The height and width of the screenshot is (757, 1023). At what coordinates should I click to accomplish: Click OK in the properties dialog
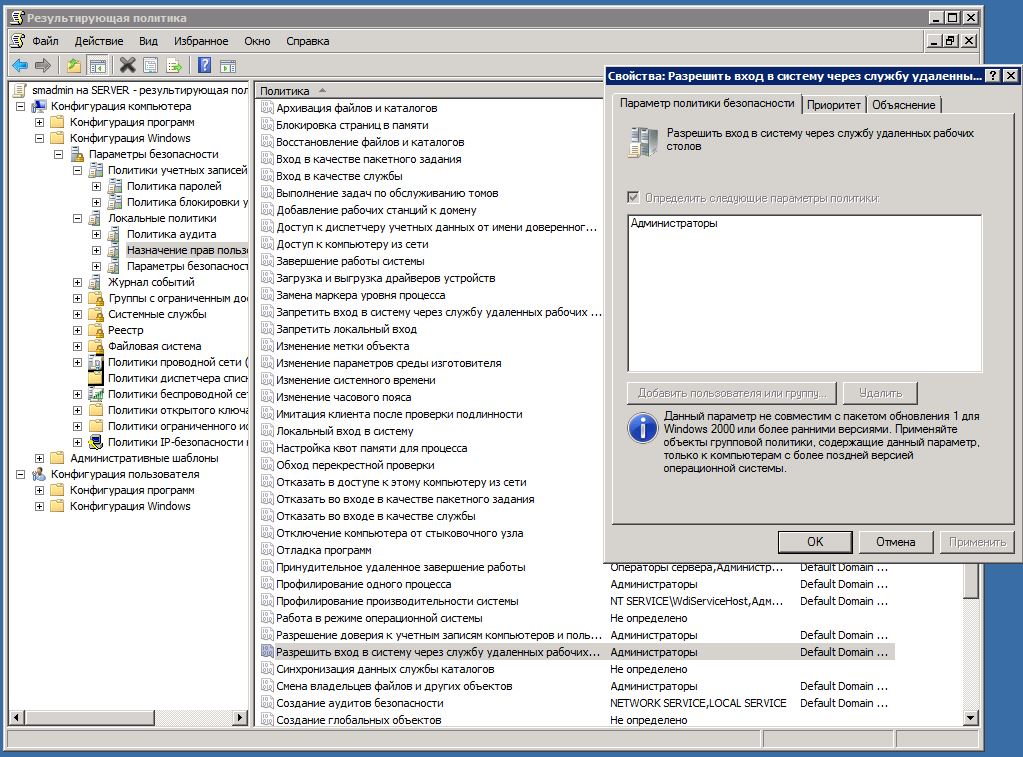click(815, 542)
